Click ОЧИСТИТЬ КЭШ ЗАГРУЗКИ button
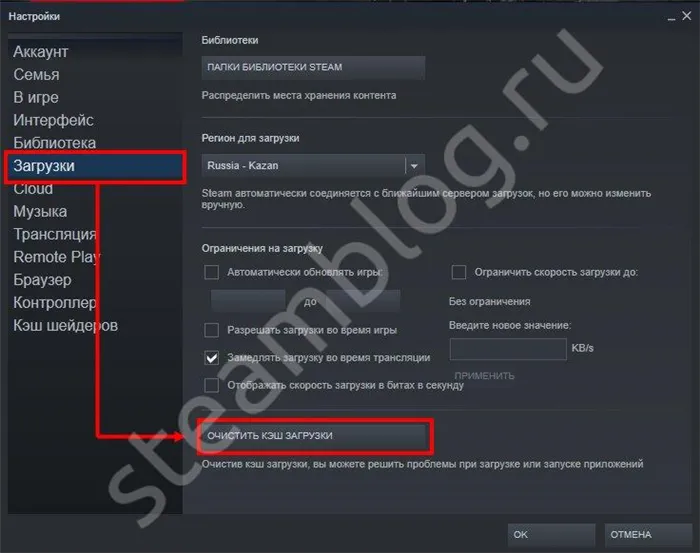The width and height of the screenshot is (700, 553). [315, 436]
